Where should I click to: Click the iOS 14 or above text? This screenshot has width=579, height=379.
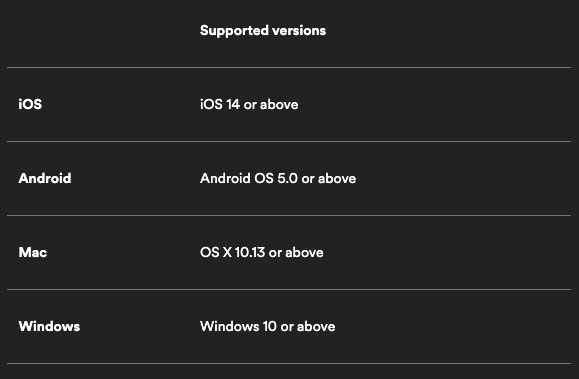pyautogui.click(x=249, y=105)
